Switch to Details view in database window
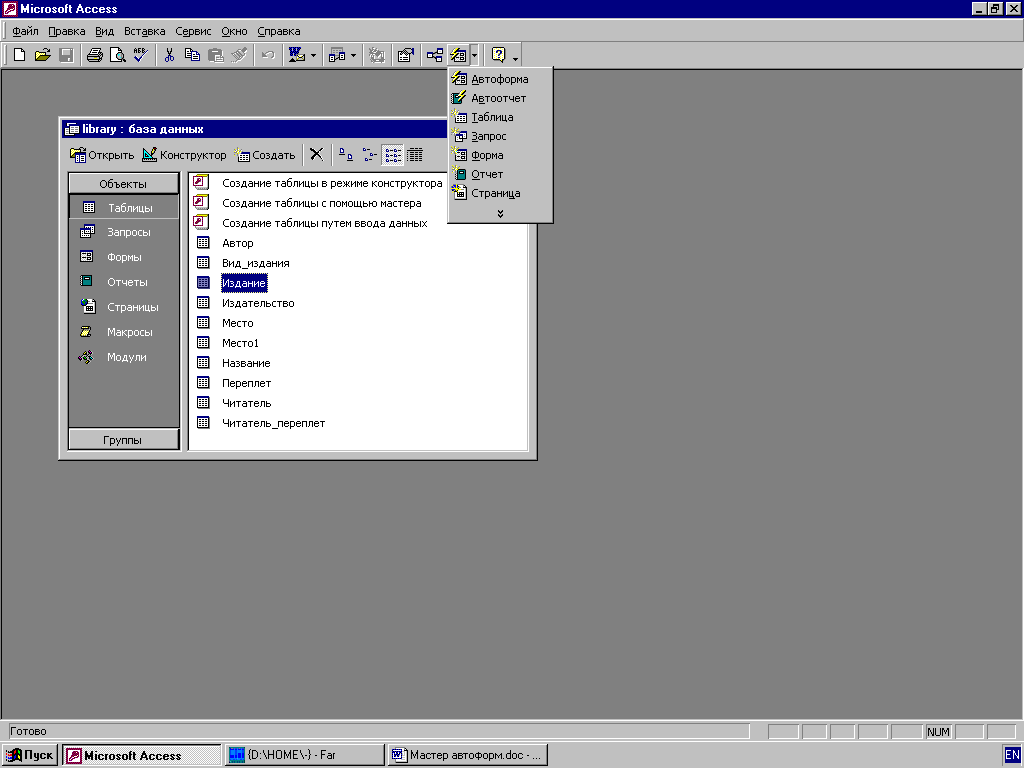 click(415, 155)
